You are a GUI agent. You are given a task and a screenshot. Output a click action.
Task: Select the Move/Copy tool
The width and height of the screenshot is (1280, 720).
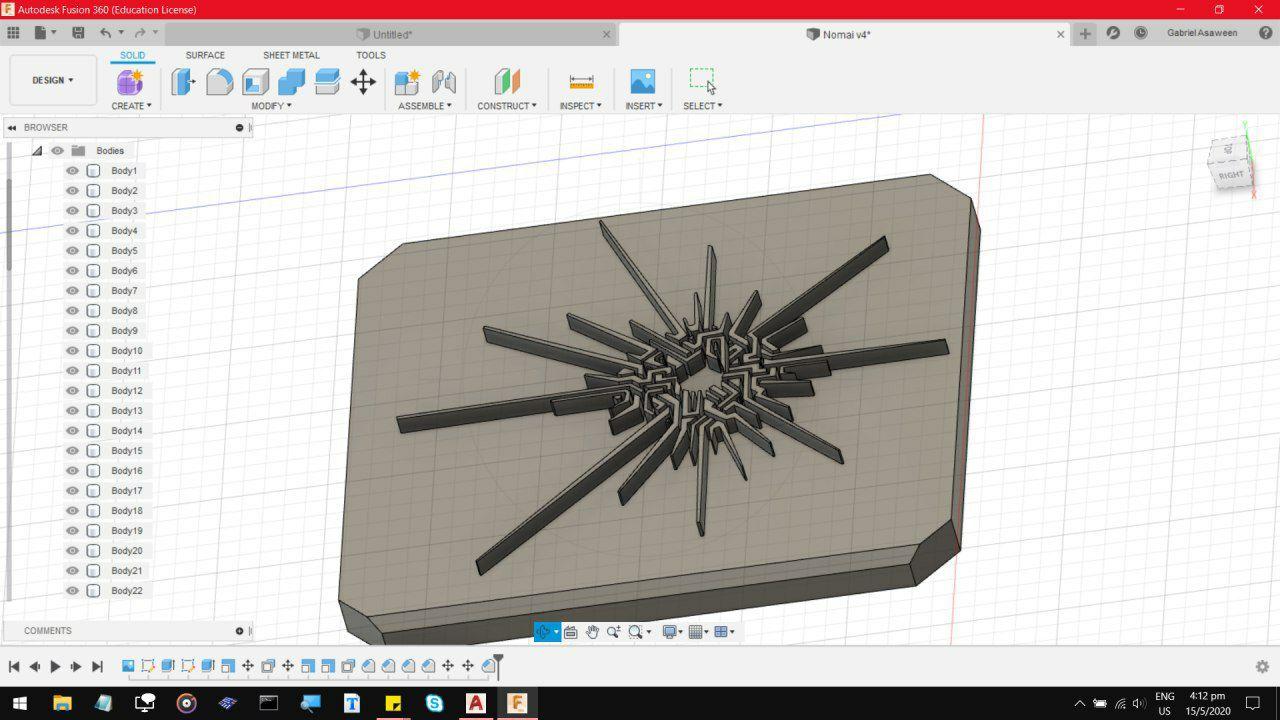[363, 82]
